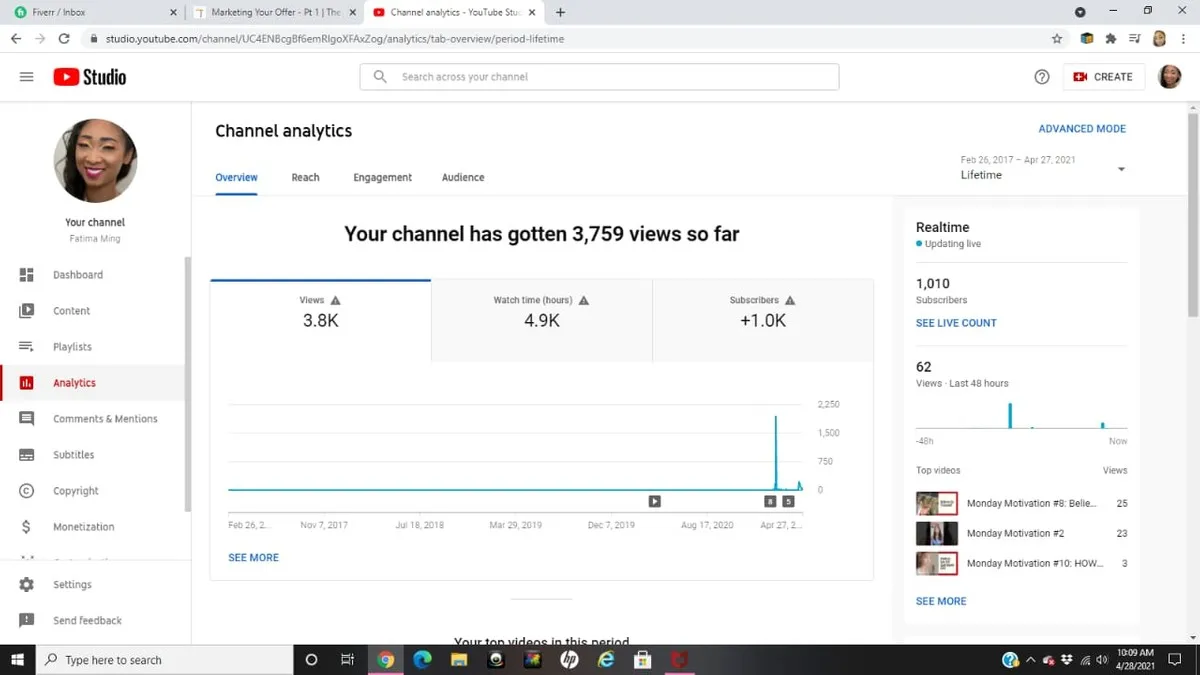Open the Help question mark icon
1200x675 pixels.
pyautogui.click(x=1042, y=77)
